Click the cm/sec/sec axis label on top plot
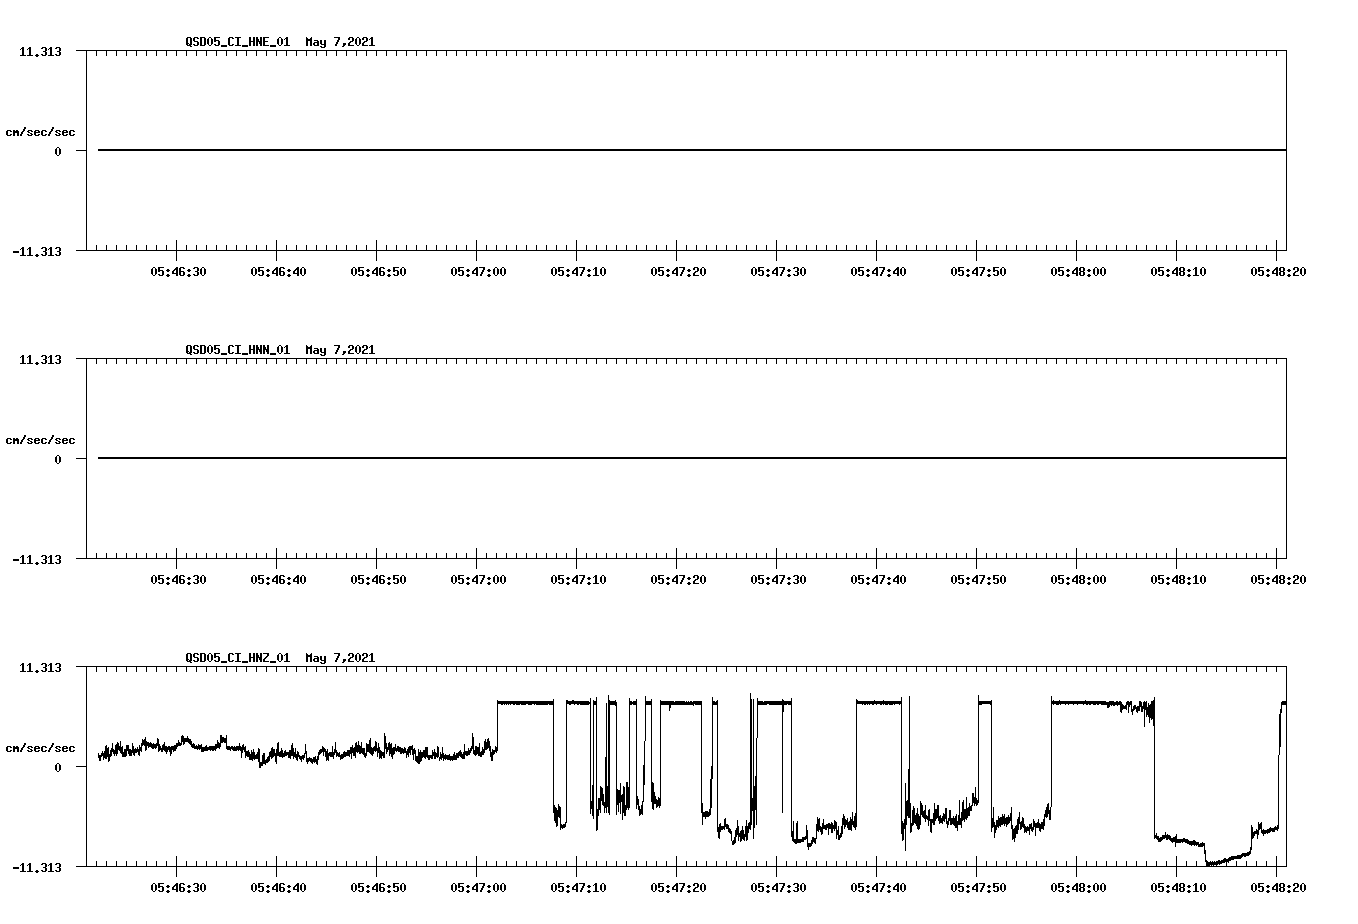This screenshot has width=1358, height=924. click(41, 131)
